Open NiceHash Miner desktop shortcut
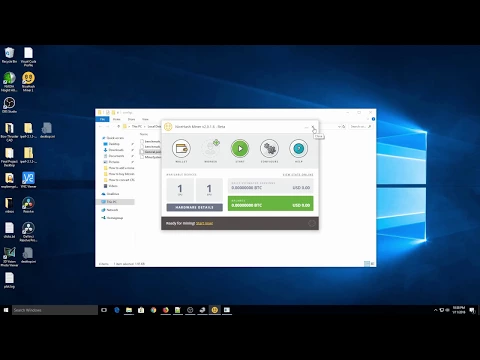480x360 pixels. 28,82
